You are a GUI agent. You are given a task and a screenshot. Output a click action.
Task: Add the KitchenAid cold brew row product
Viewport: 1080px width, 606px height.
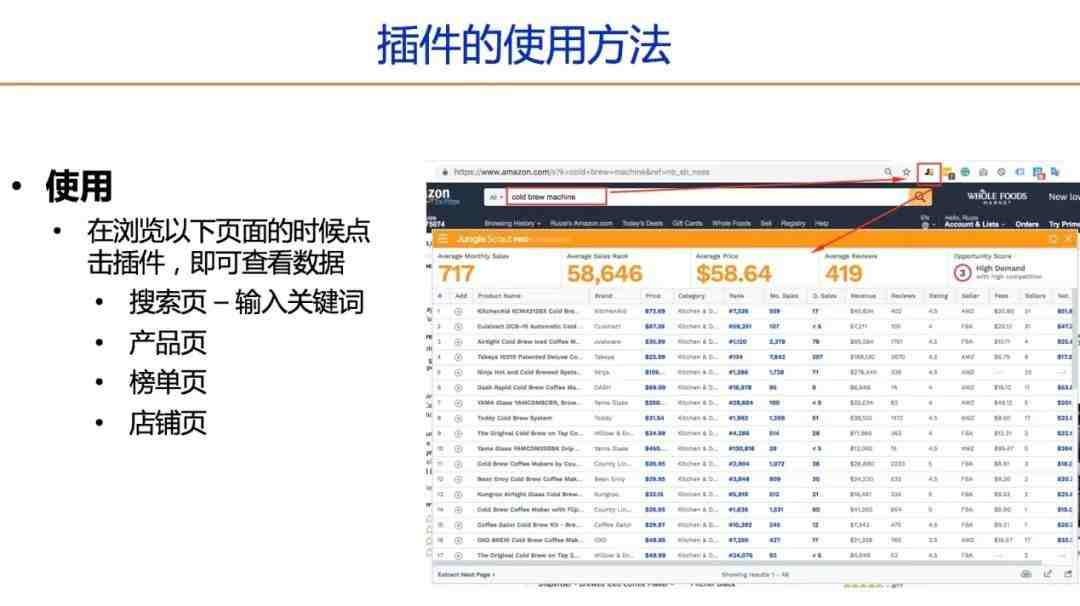459,311
